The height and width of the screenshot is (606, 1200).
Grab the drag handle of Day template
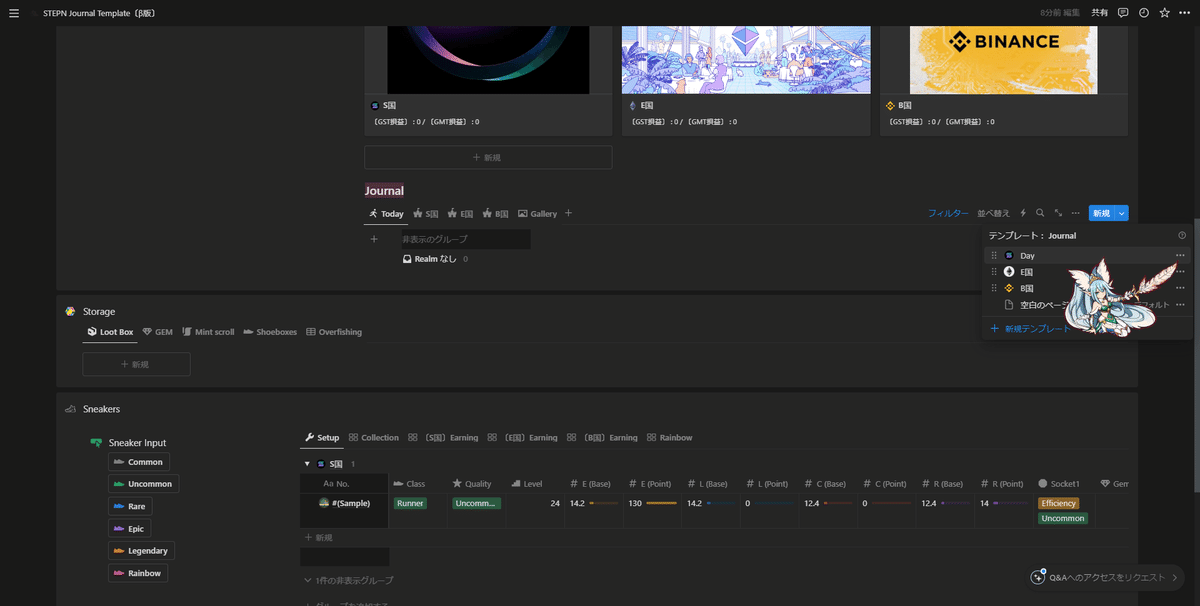(994, 256)
